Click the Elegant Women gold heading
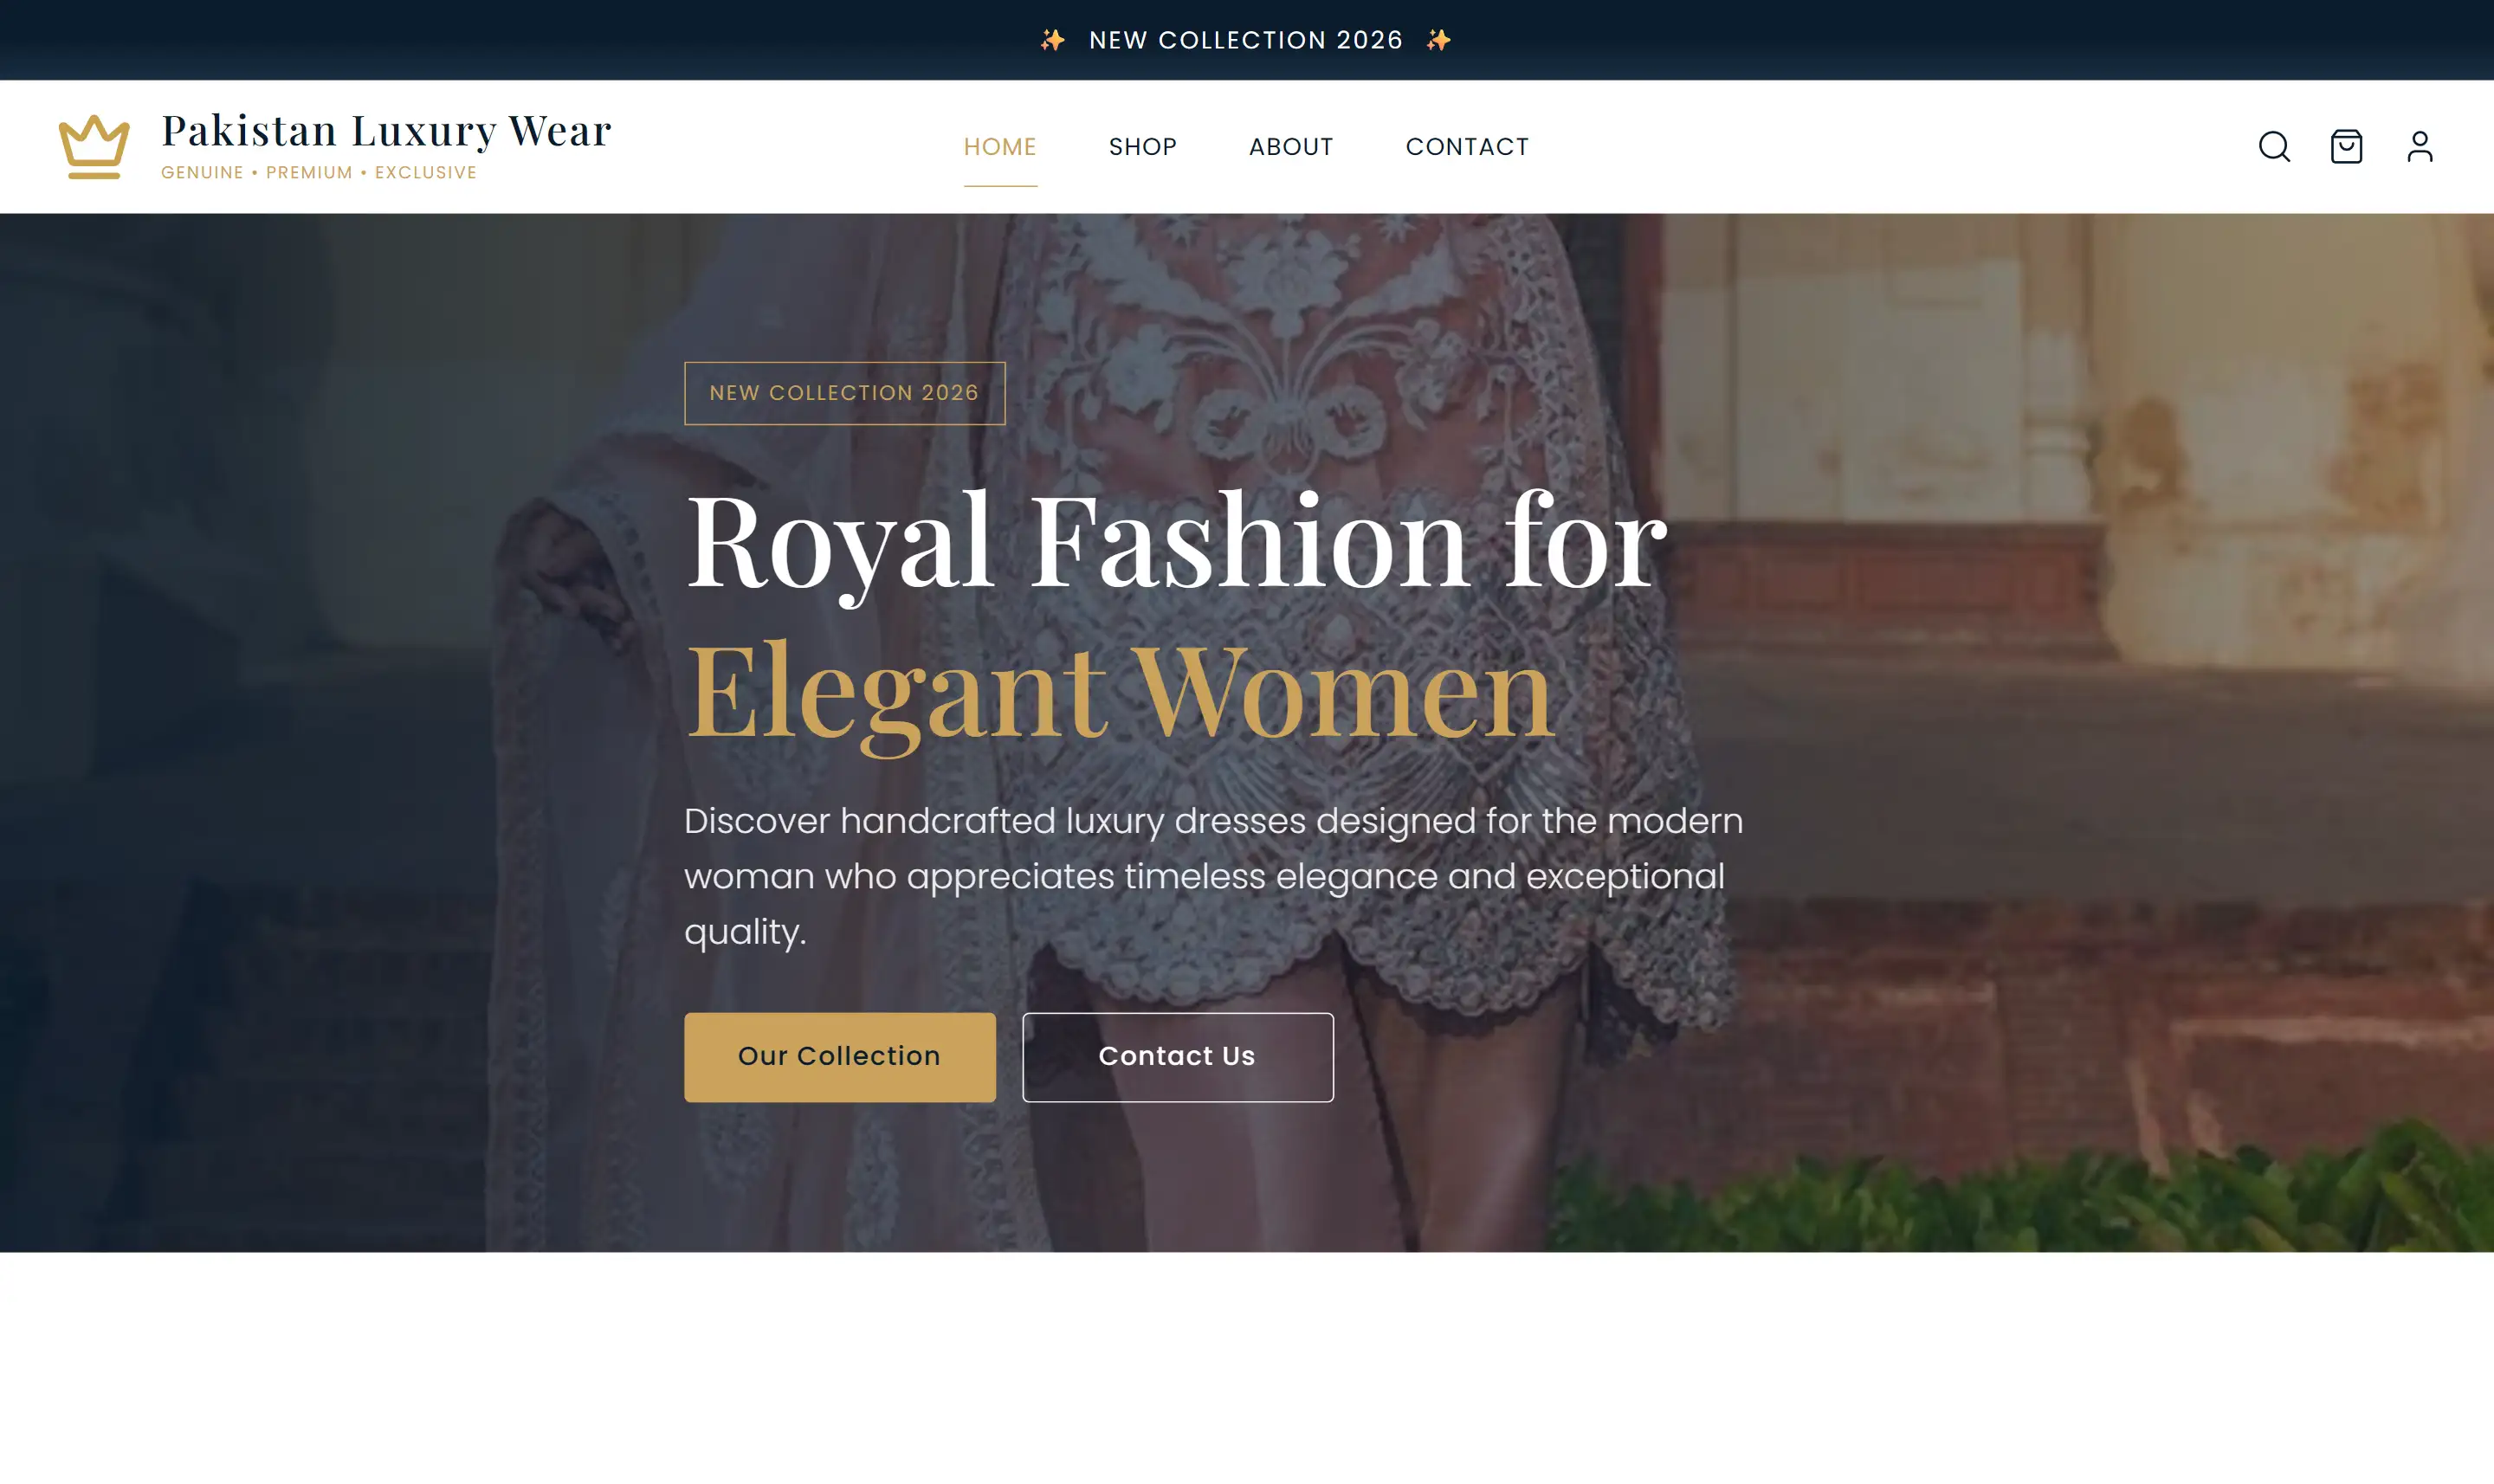Viewport: 2494px width, 1484px height. tap(1120, 691)
